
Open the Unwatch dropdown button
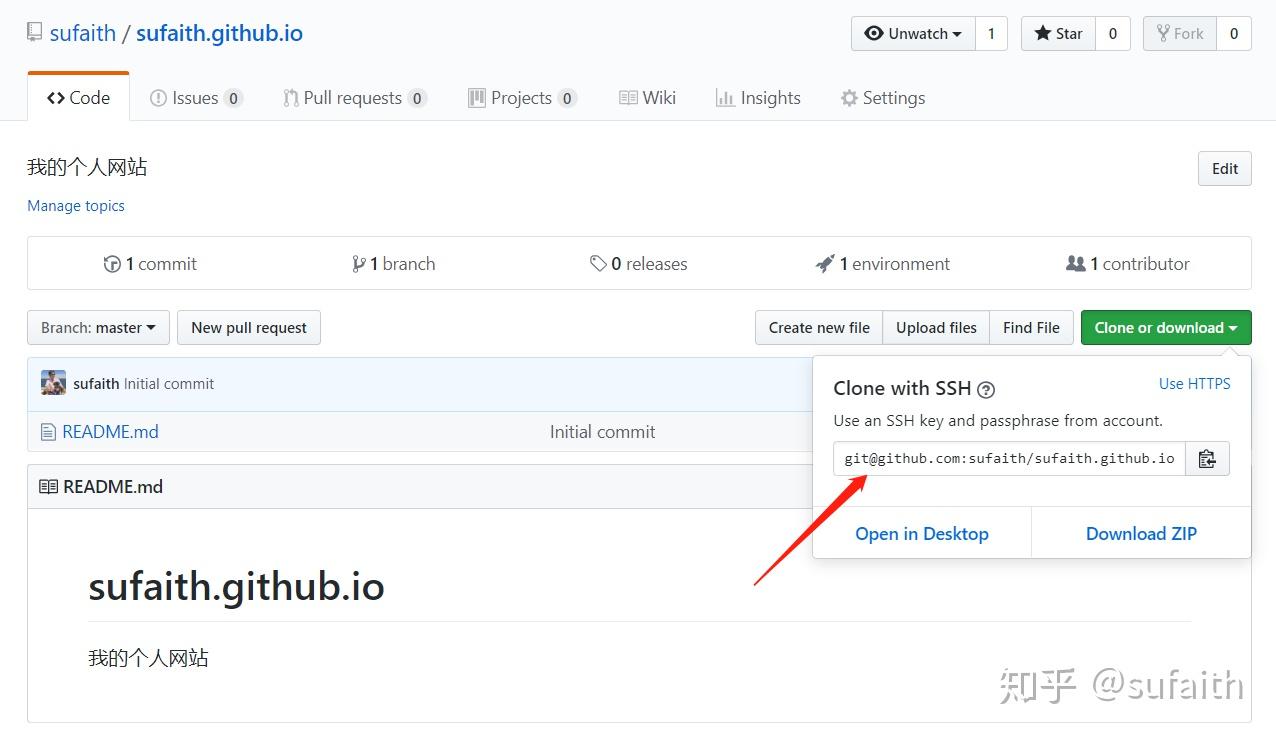point(913,33)
